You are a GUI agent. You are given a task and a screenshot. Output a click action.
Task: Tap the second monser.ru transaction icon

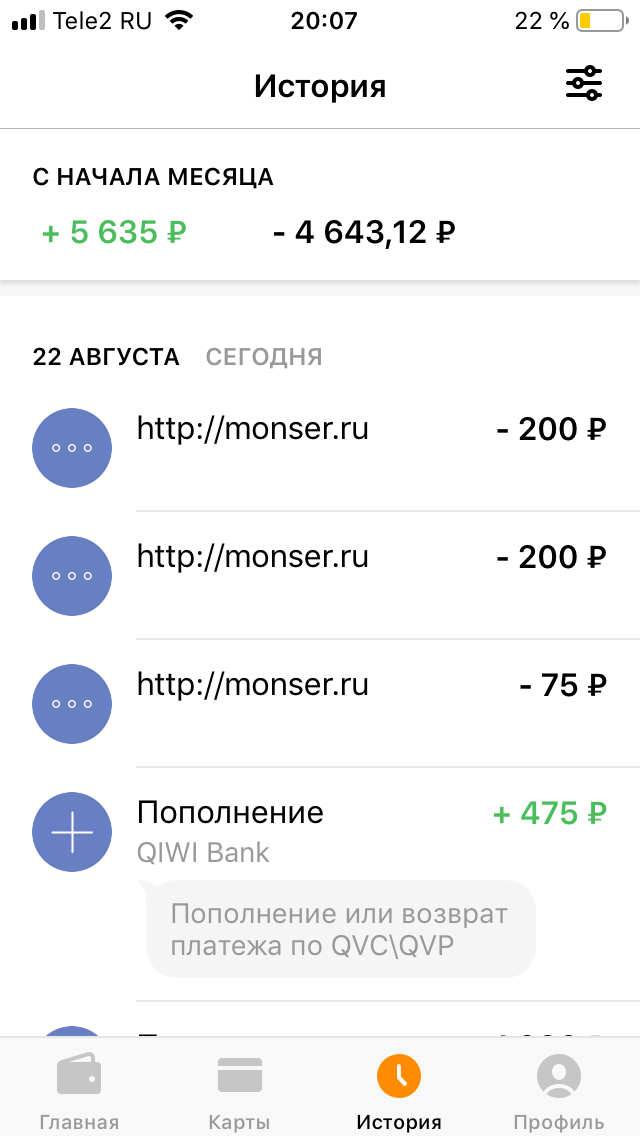click(72, 575)
